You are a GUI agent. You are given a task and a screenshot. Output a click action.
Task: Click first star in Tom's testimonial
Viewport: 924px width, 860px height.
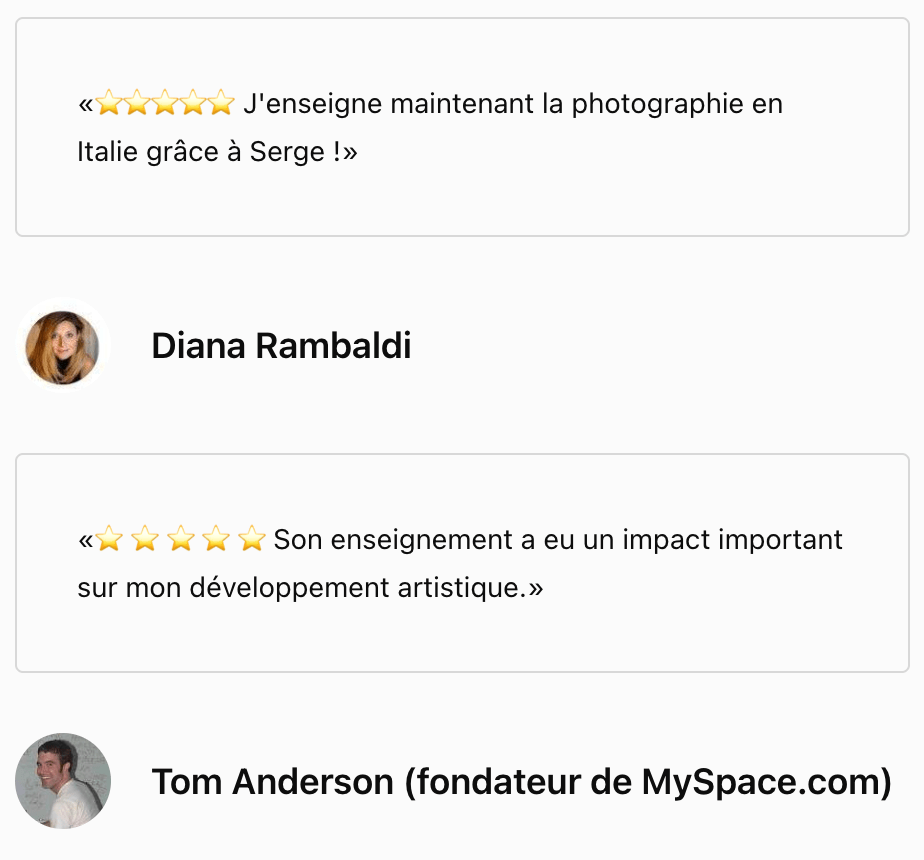coord(109,538)
